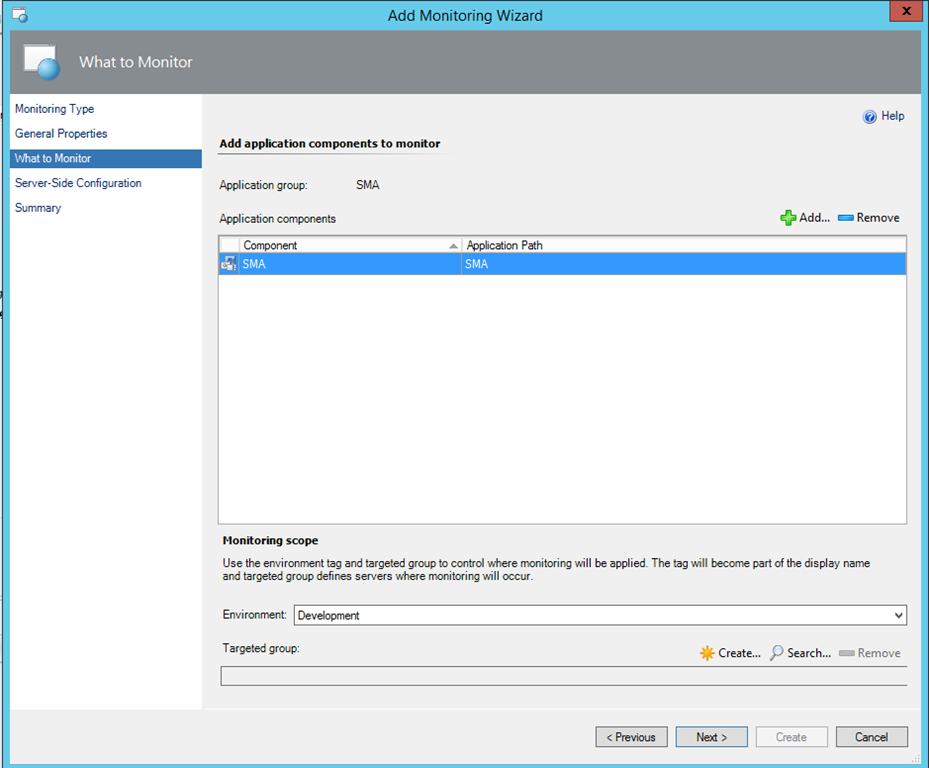Open the Environment dropdown

tap(898, 616)
